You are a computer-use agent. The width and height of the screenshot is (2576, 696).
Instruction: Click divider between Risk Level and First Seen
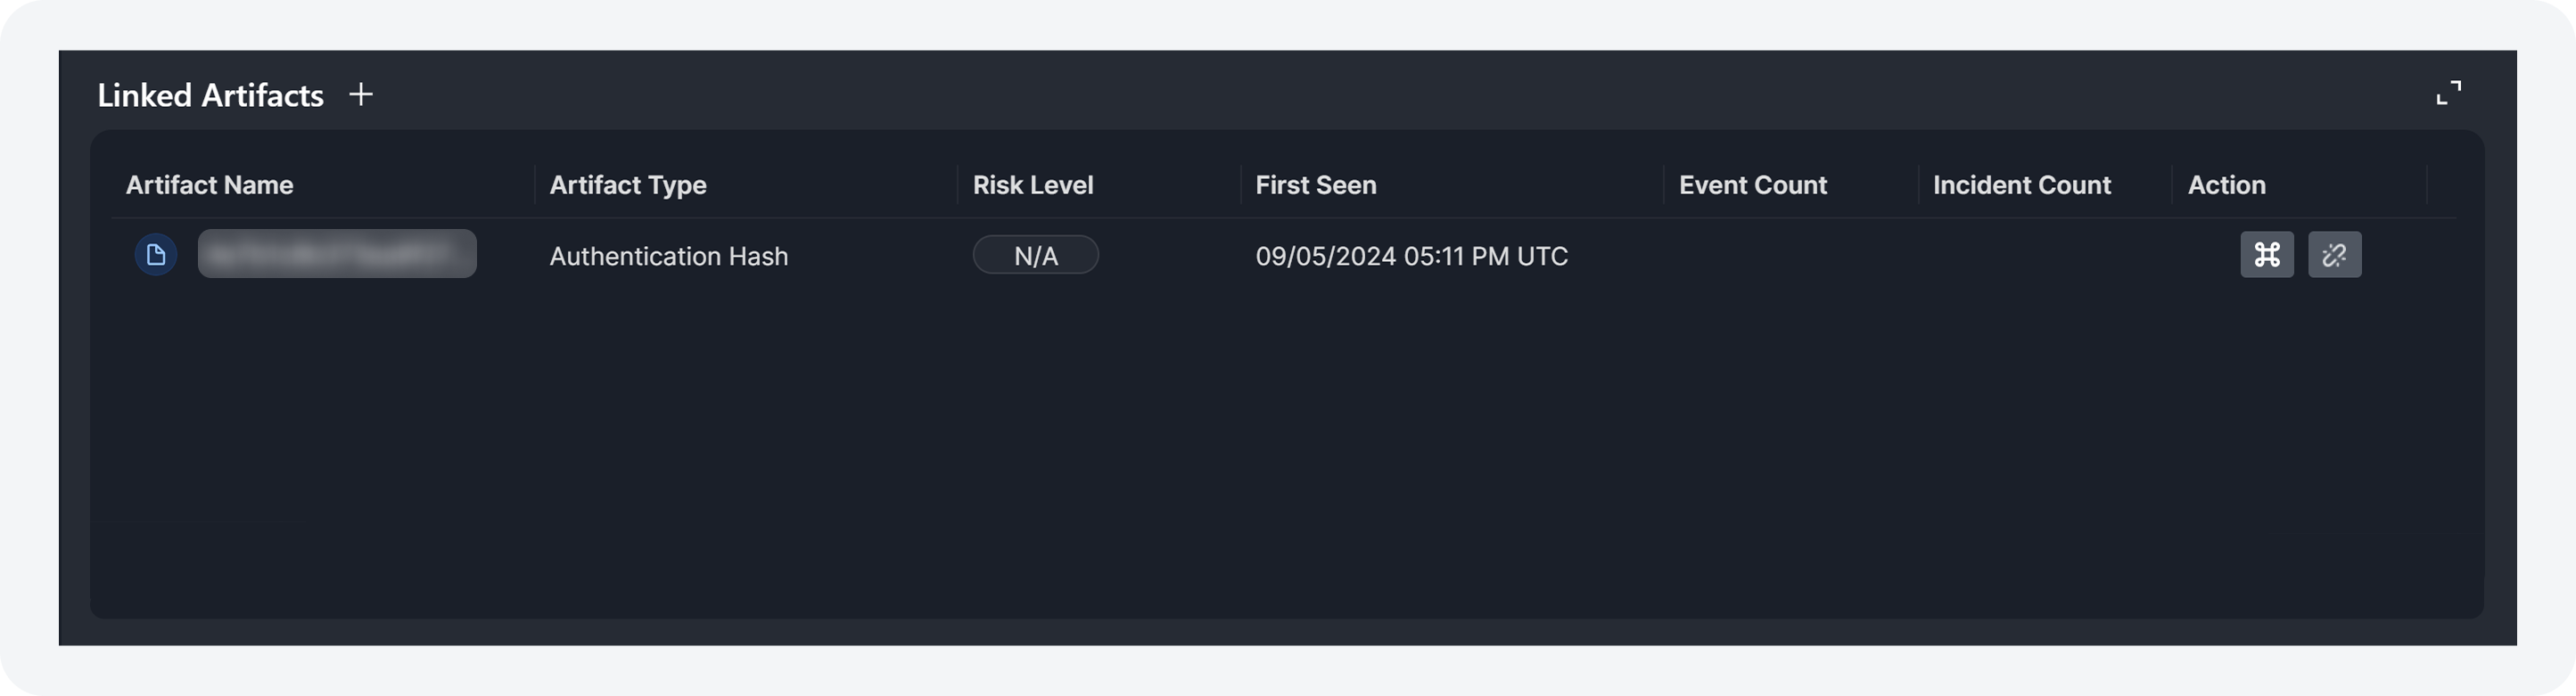coord(1241,185)
